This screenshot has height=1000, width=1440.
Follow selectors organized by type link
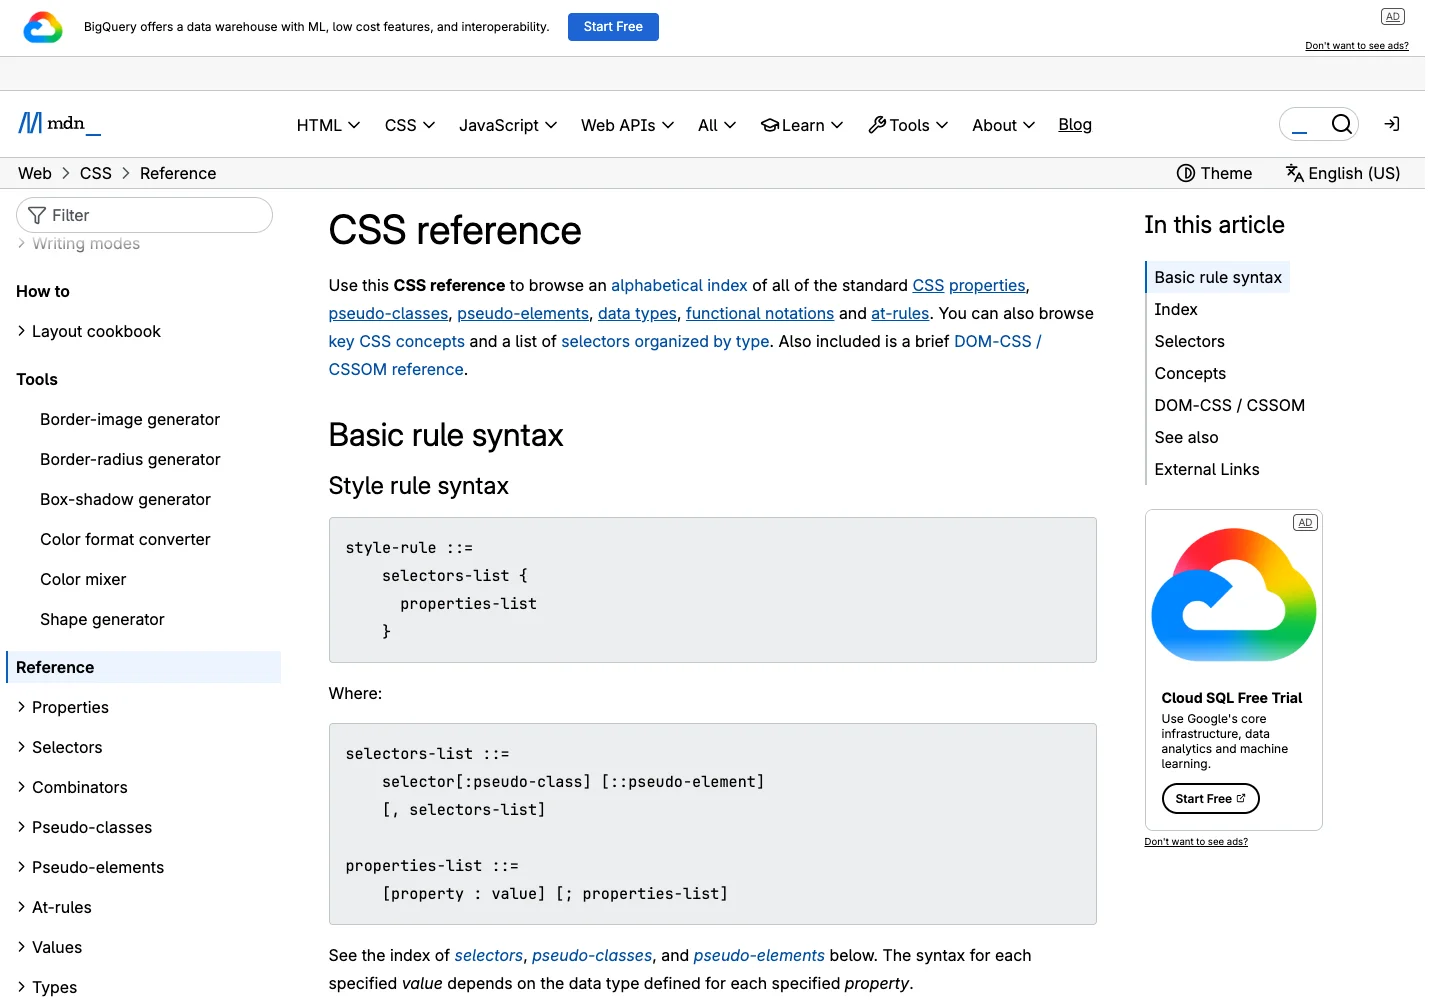pyautogui.click(x=665, y=341)
